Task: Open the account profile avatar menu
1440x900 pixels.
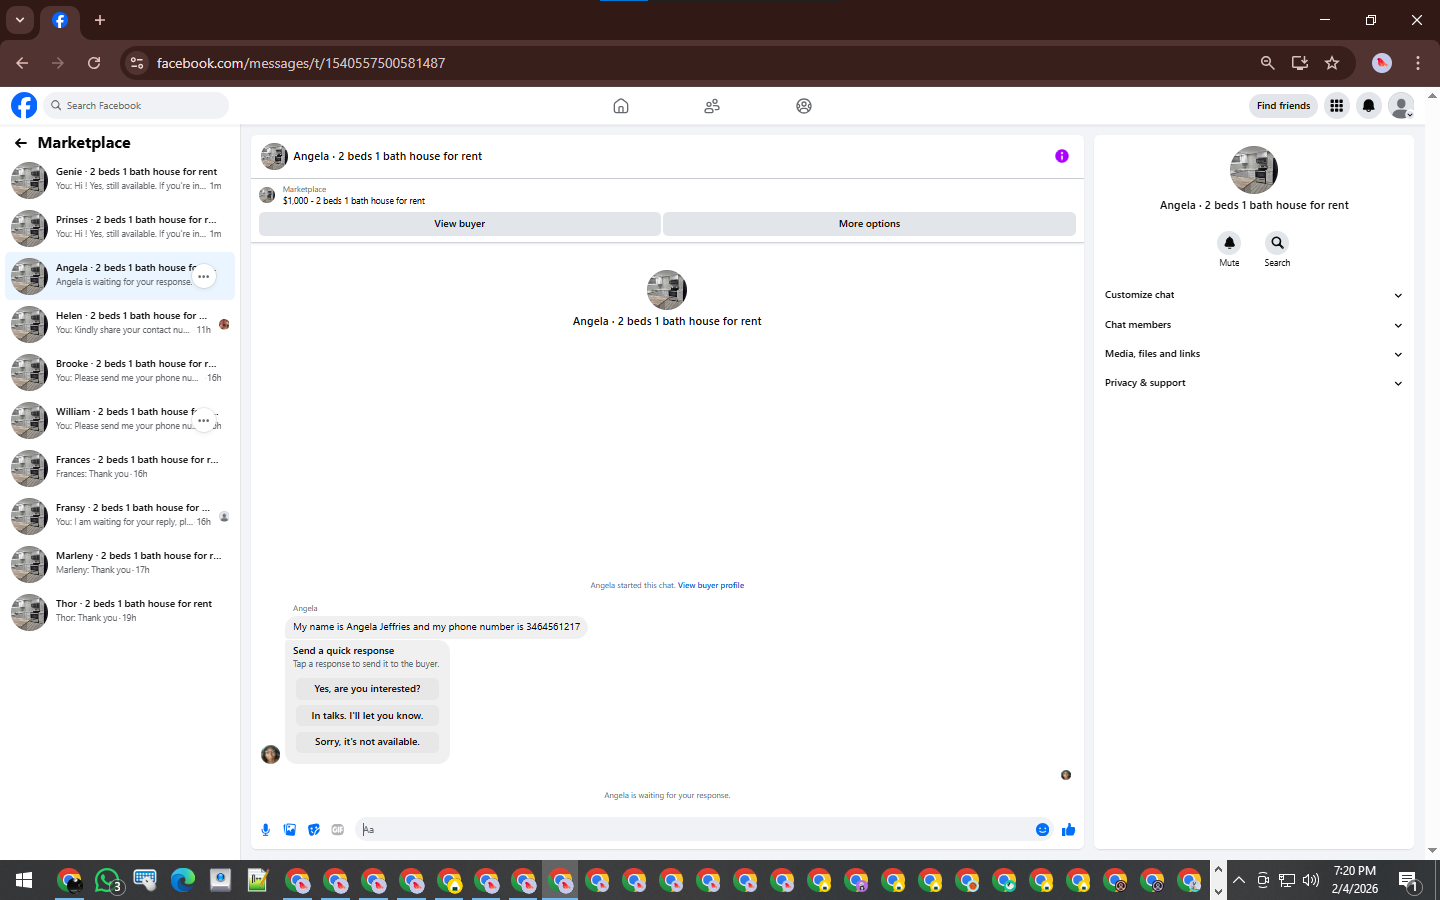Action: pos(1402,105)
